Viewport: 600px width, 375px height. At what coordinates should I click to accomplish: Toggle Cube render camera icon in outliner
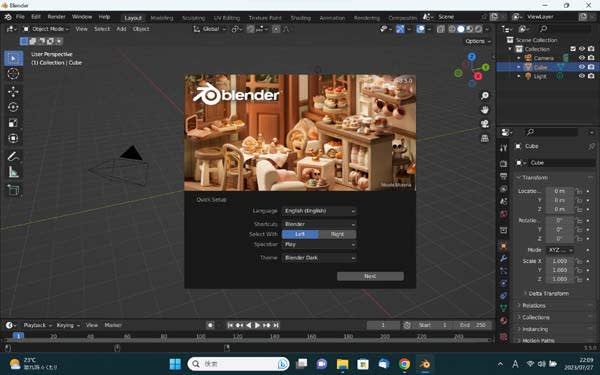click(x=591, y=67)
